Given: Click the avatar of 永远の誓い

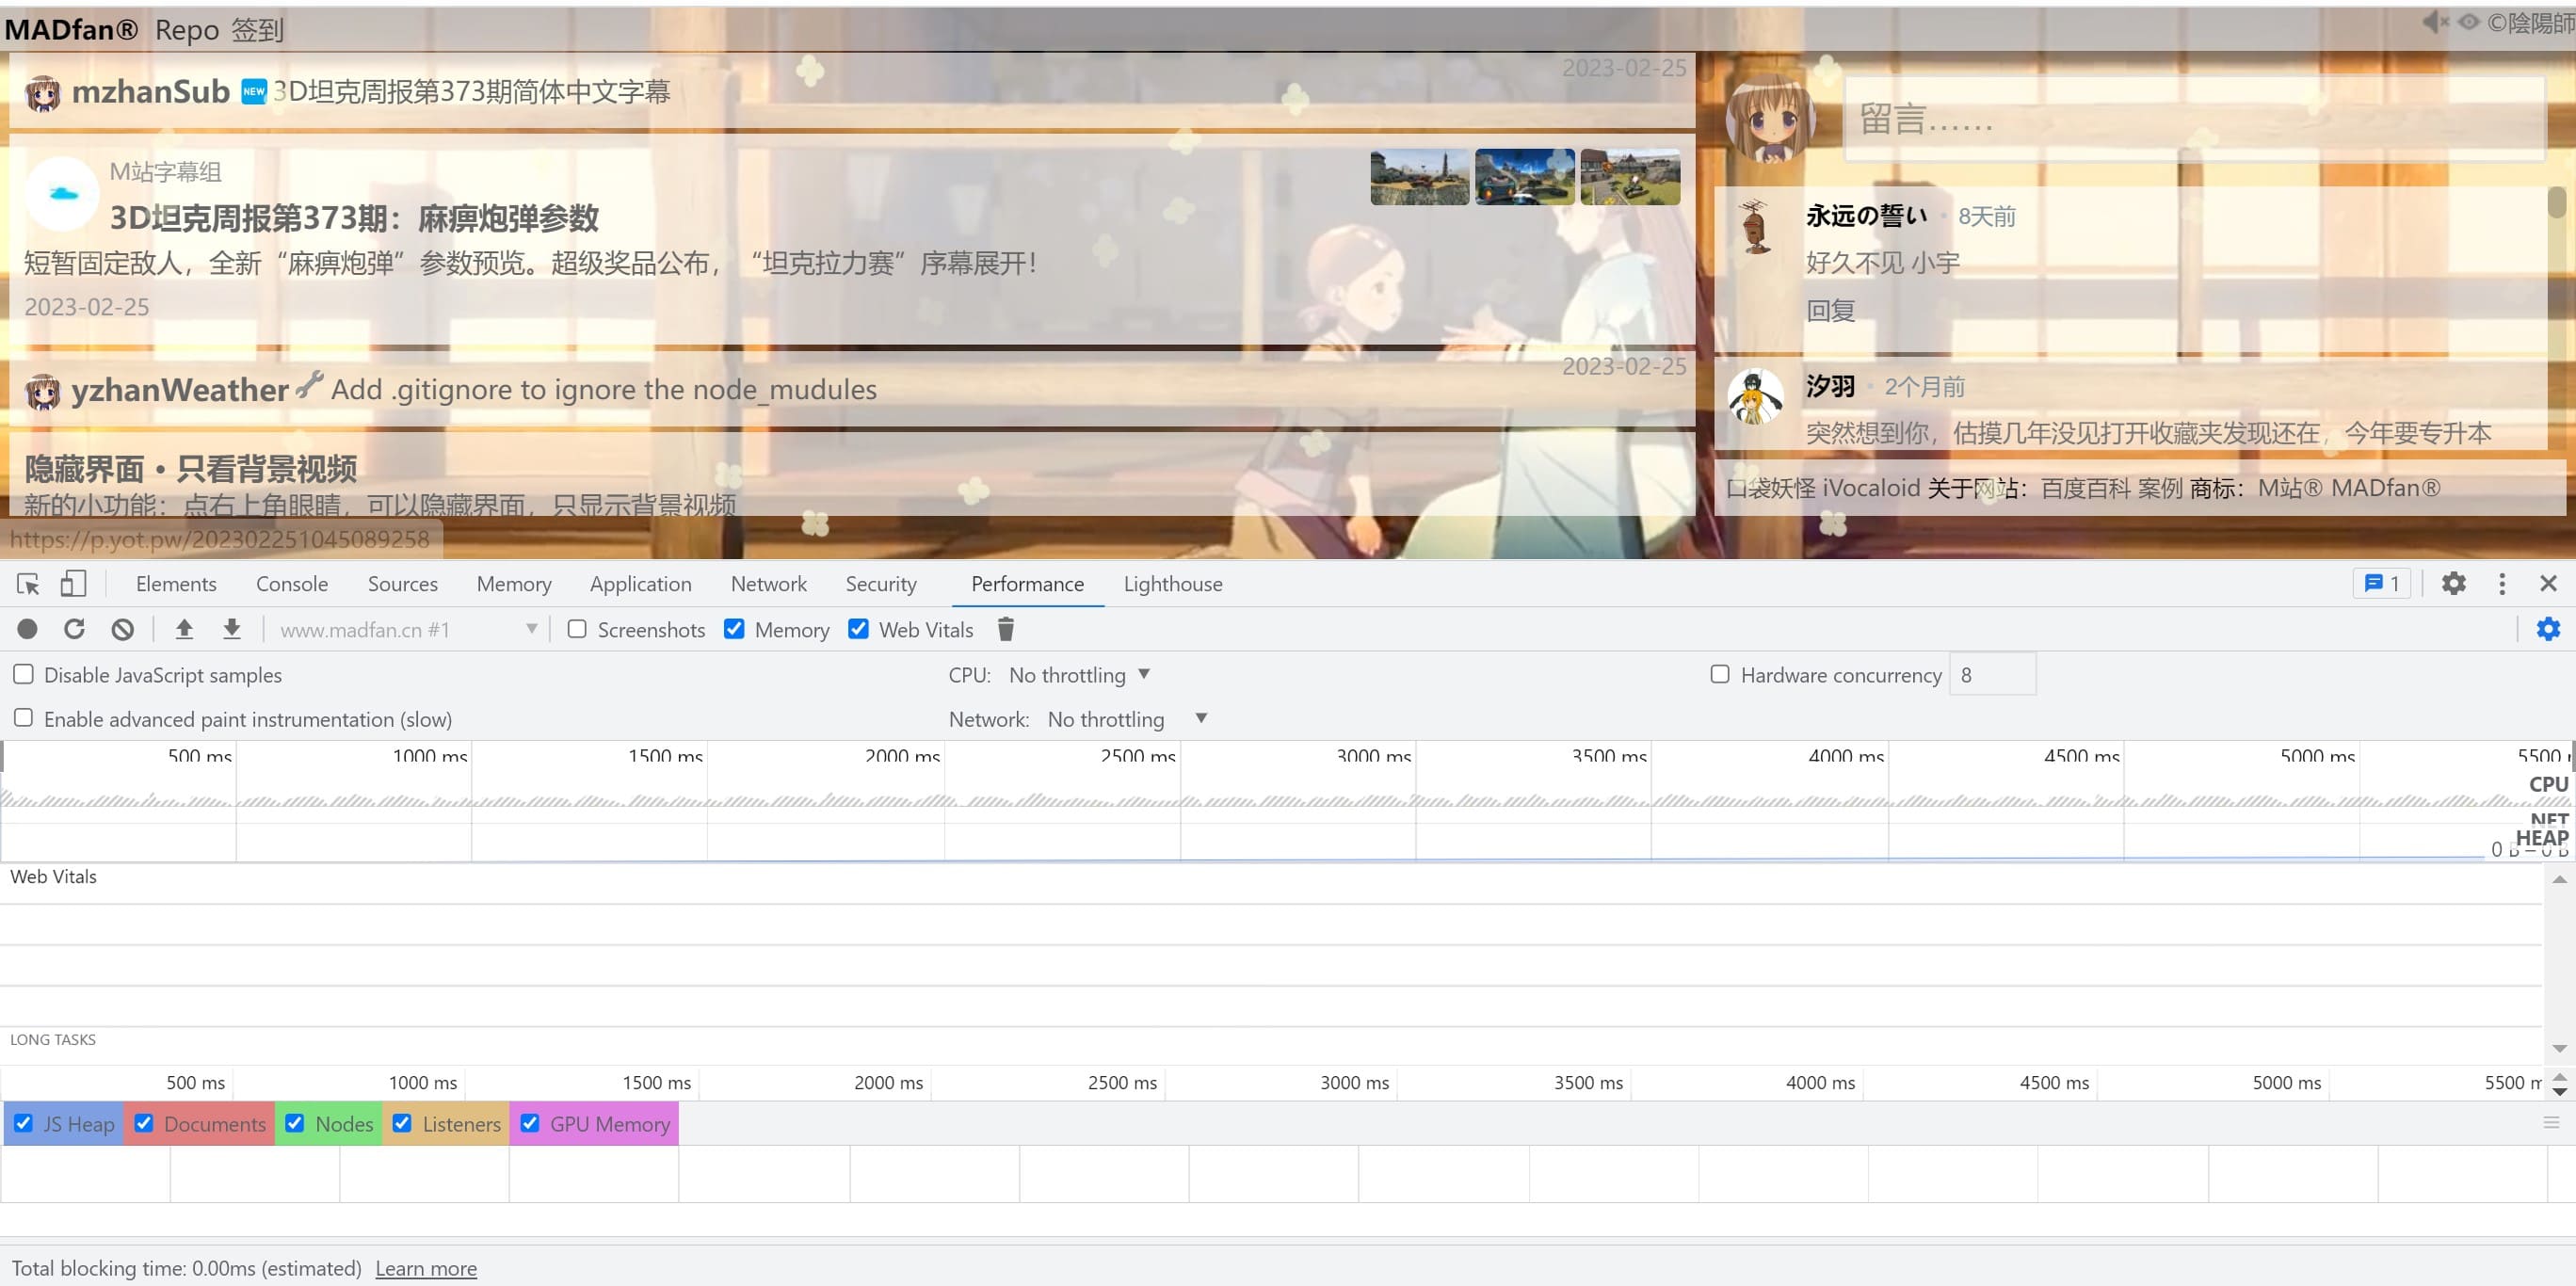Looking at the screenshot, I should (1755, 226).
